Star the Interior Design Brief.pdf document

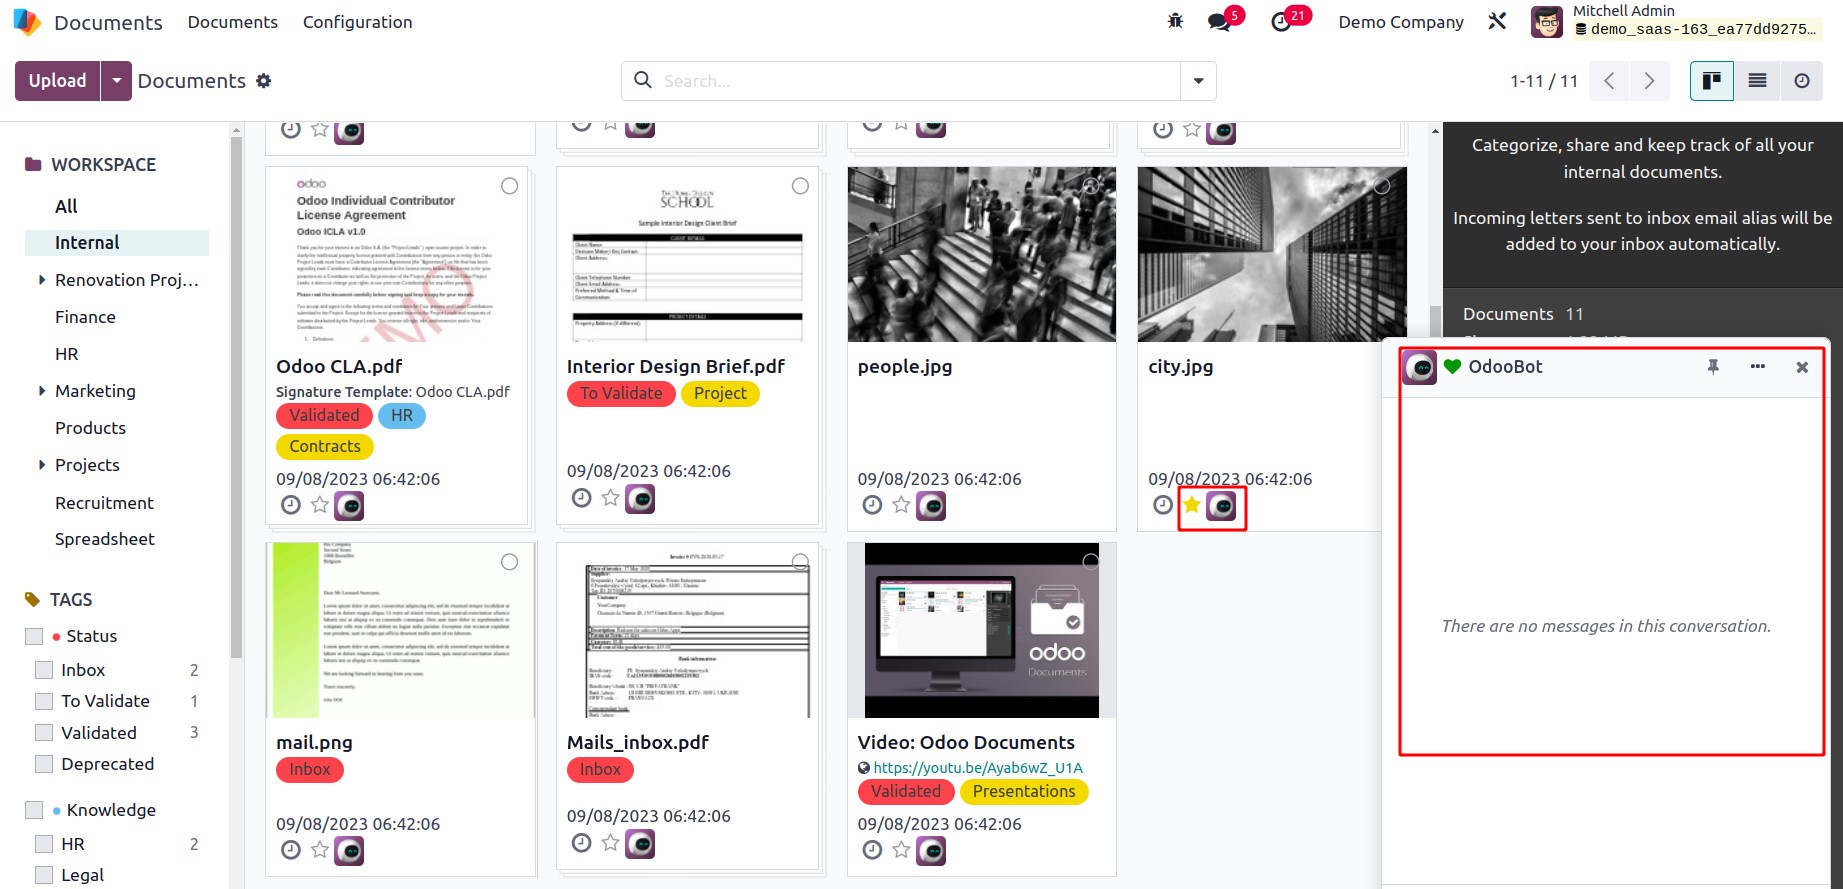(x=610, y=497)
